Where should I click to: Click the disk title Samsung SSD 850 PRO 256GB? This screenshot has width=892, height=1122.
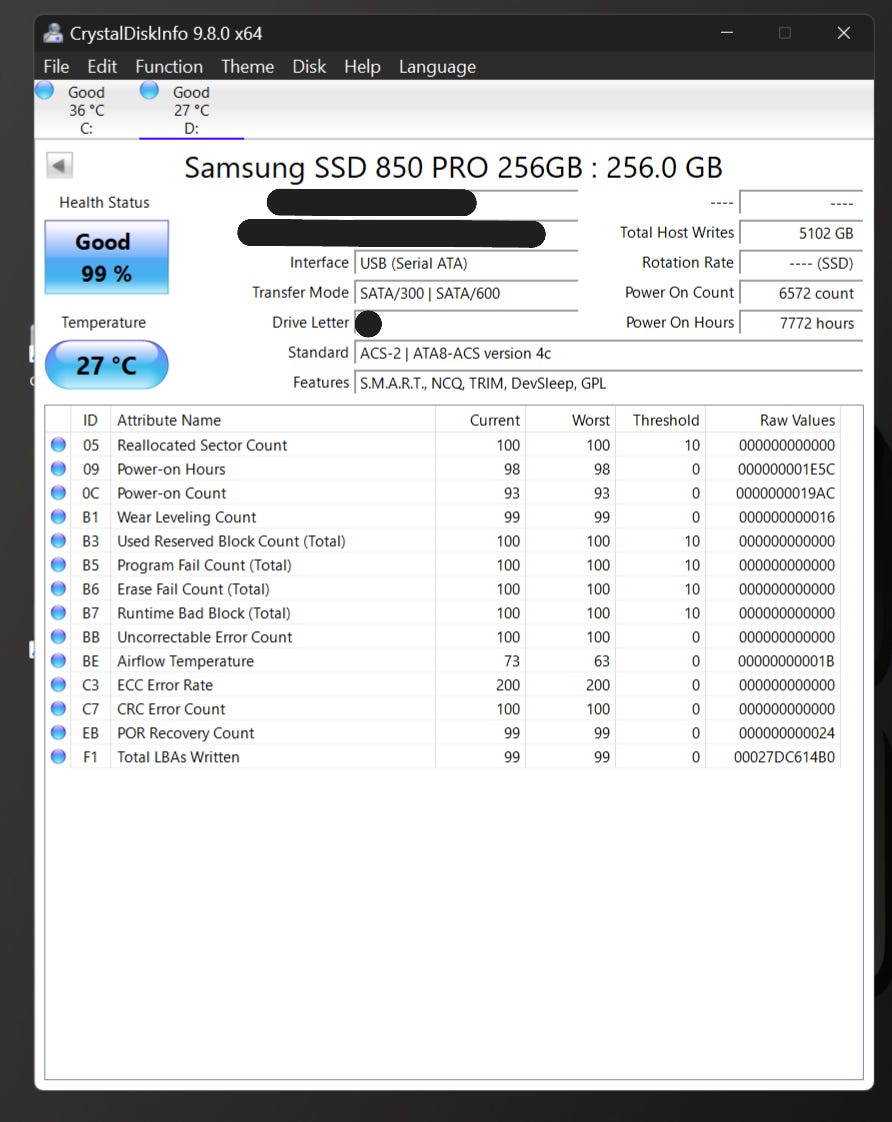coord(454,167)
